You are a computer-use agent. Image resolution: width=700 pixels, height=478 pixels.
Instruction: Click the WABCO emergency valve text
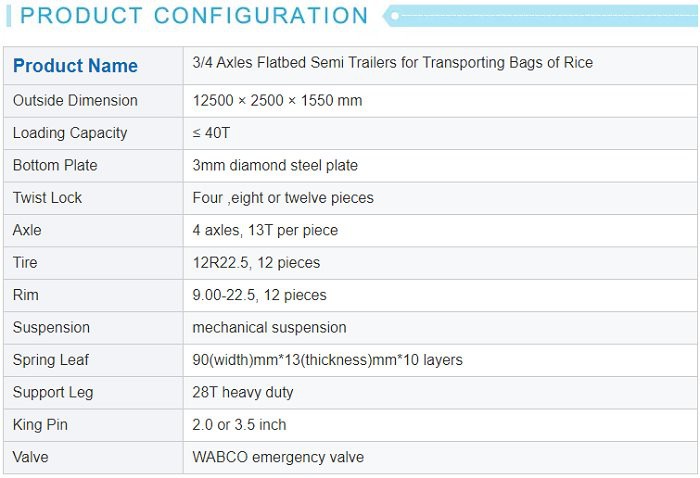278,457
